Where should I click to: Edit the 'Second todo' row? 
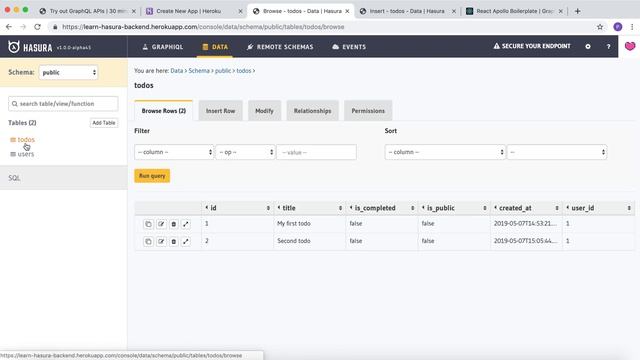pos(161,242)
